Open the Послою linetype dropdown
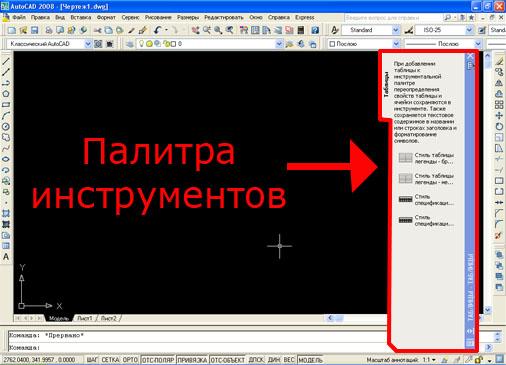Viewport: 506px width, 365px height. (x=478, y=44)
